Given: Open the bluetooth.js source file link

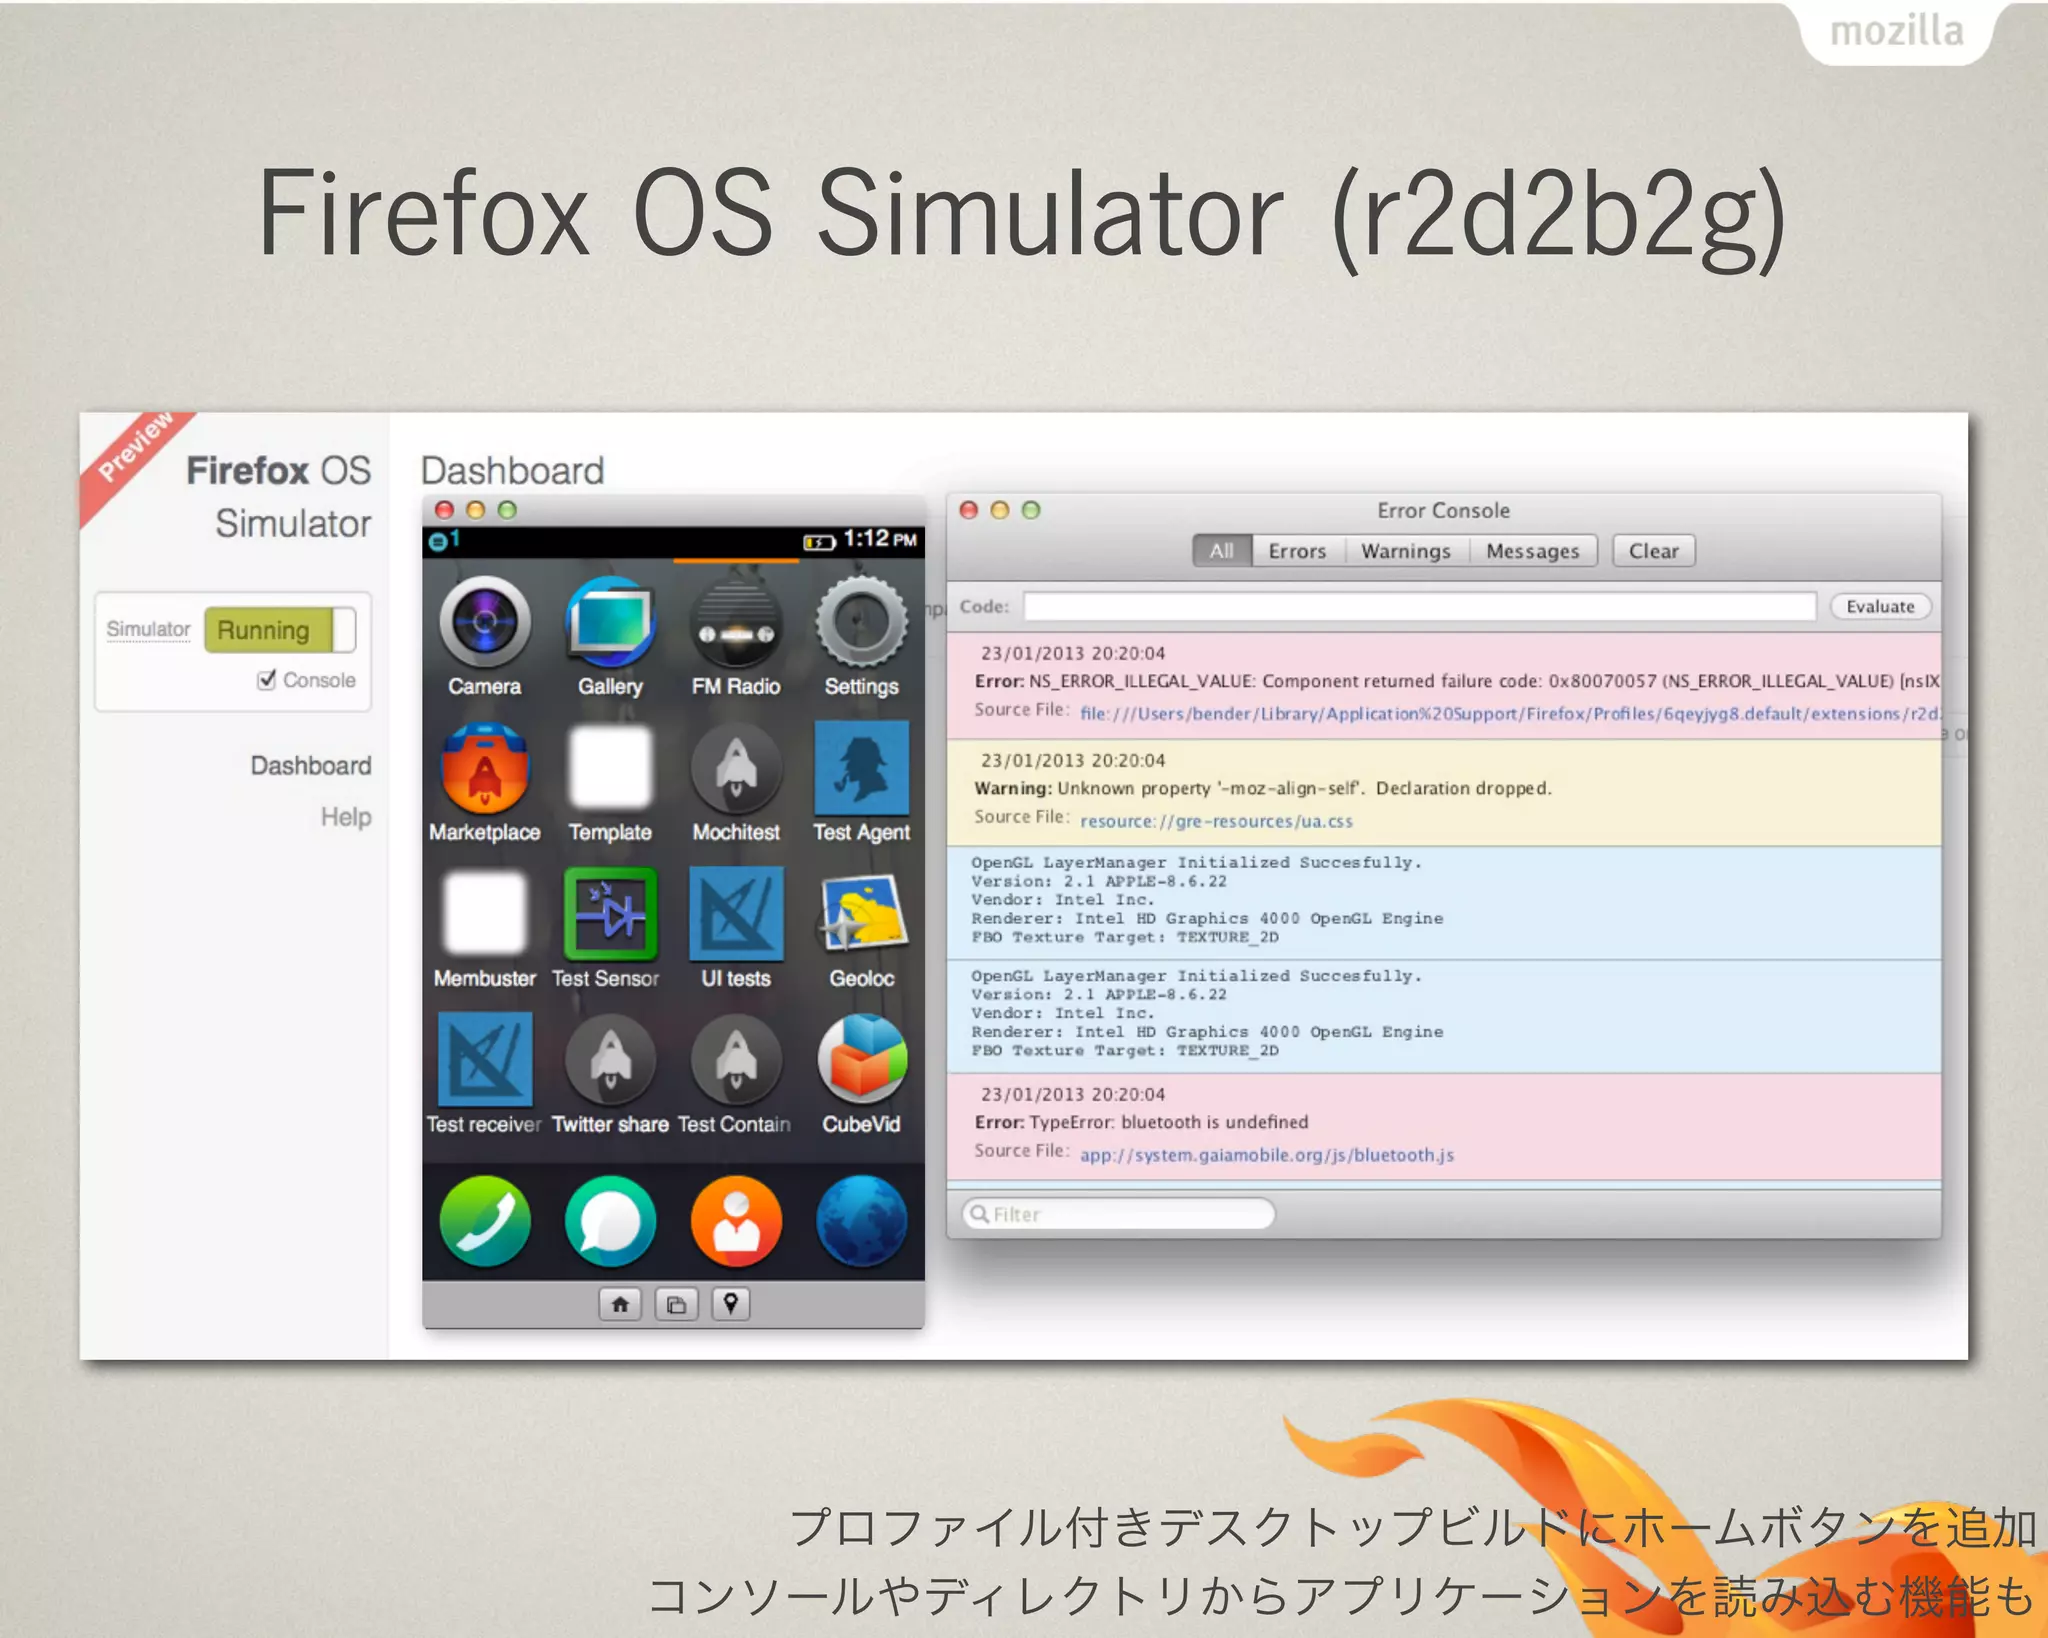Looking at the screenshot, I should pyautogui.click(x=1266, y=1155).
